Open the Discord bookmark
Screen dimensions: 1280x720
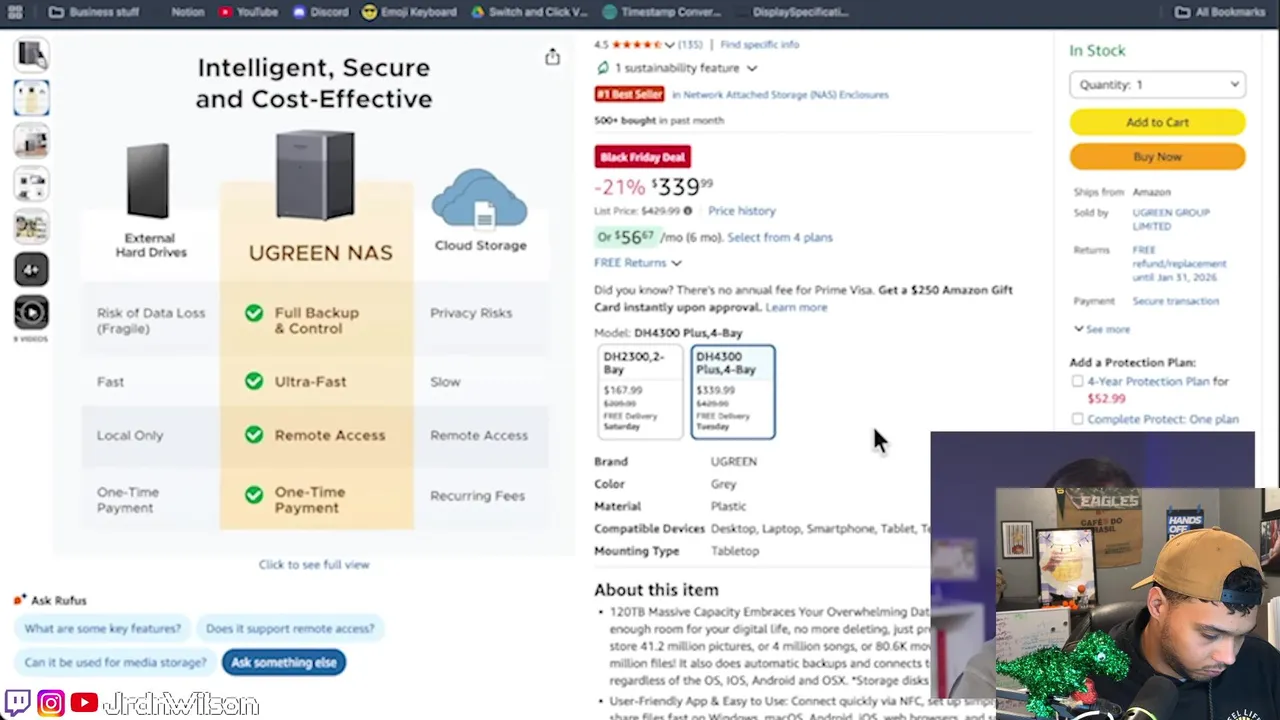point(321,12)
